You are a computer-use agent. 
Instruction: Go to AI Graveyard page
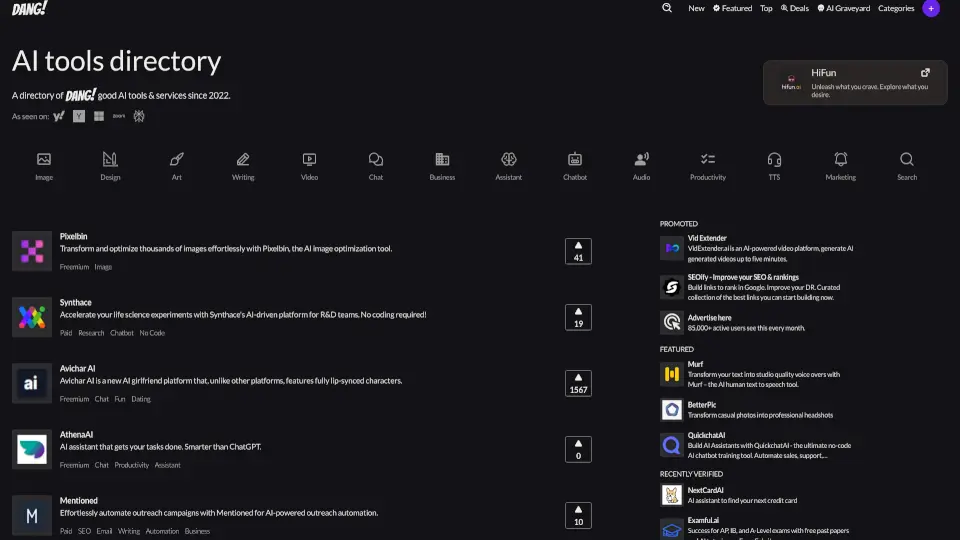pos(843,8)
